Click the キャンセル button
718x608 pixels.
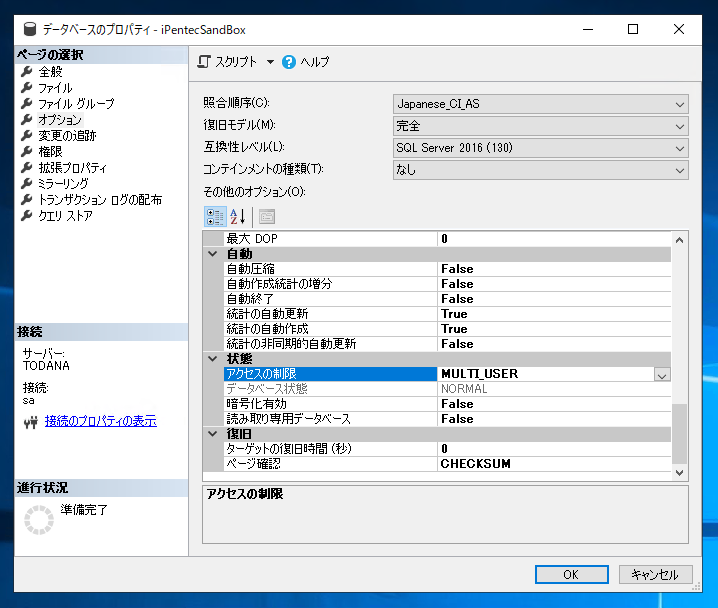(655, 575)
